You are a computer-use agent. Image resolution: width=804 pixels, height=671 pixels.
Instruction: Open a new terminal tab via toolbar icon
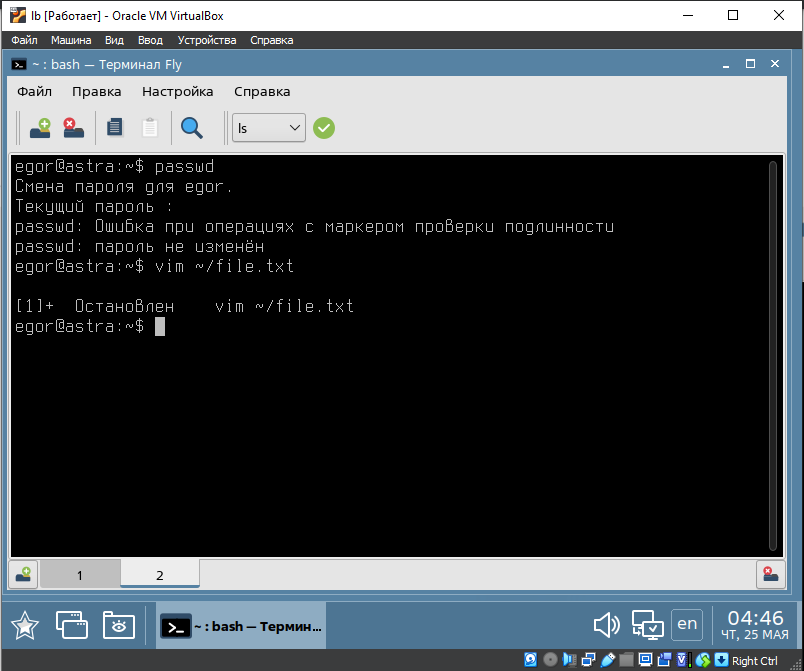coord(40,128)
